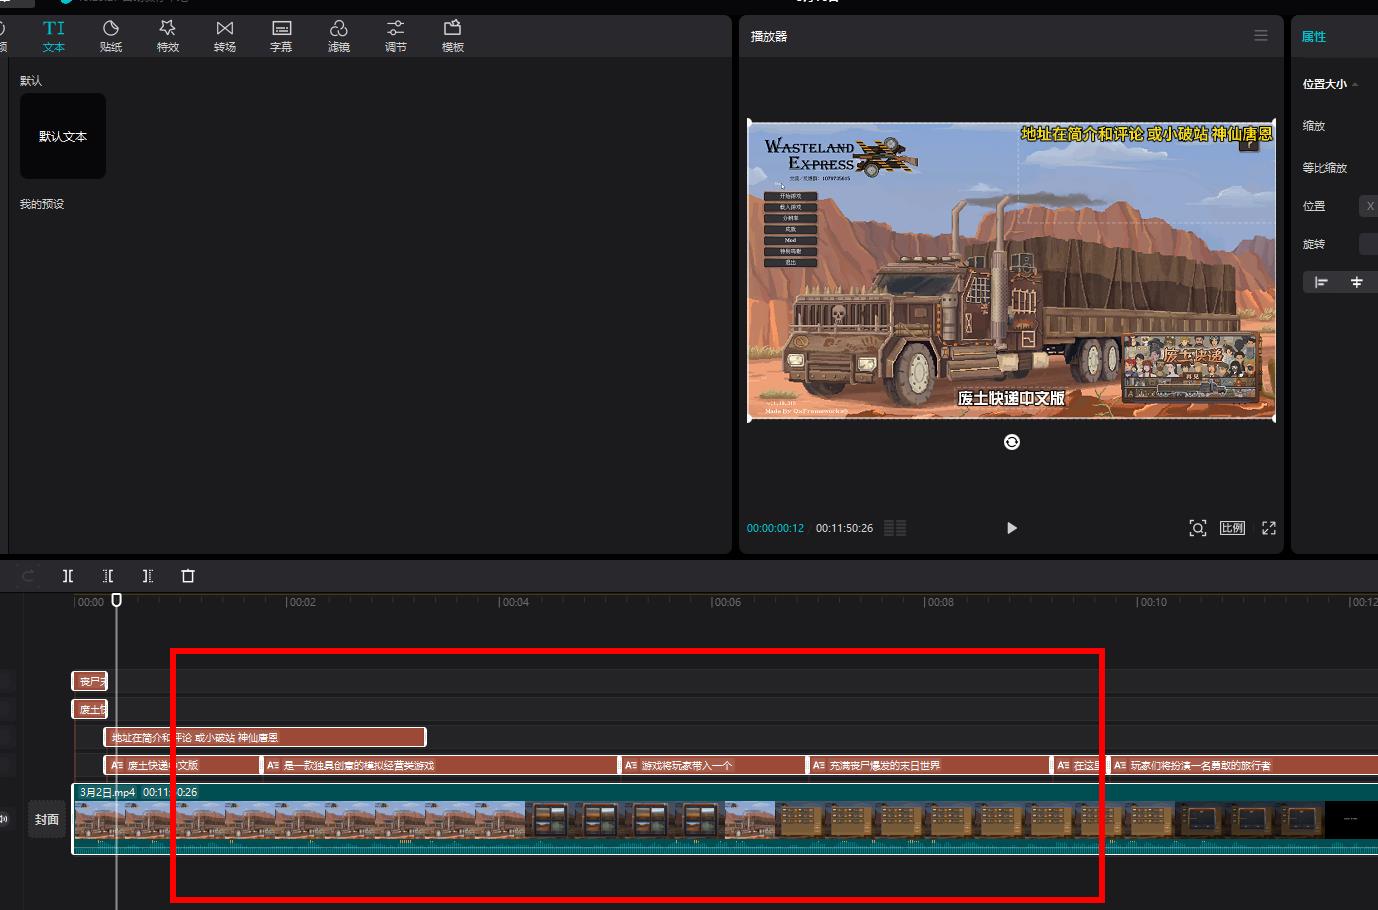
Task: Open the player panel hamburger menu
Action: pos(1261,36)
